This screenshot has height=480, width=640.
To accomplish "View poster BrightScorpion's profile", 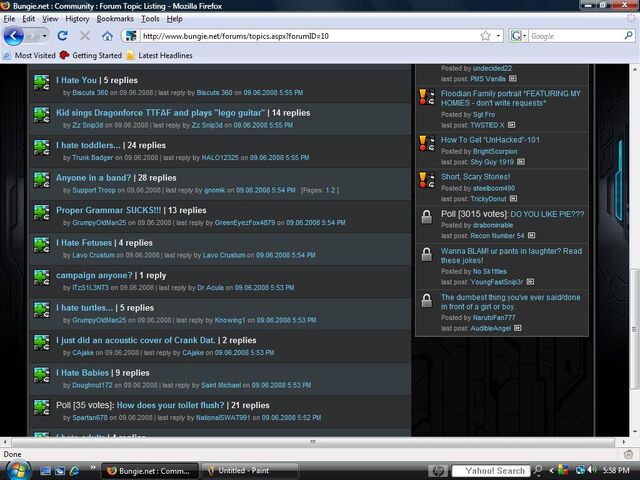I will (x=495, y=151).
